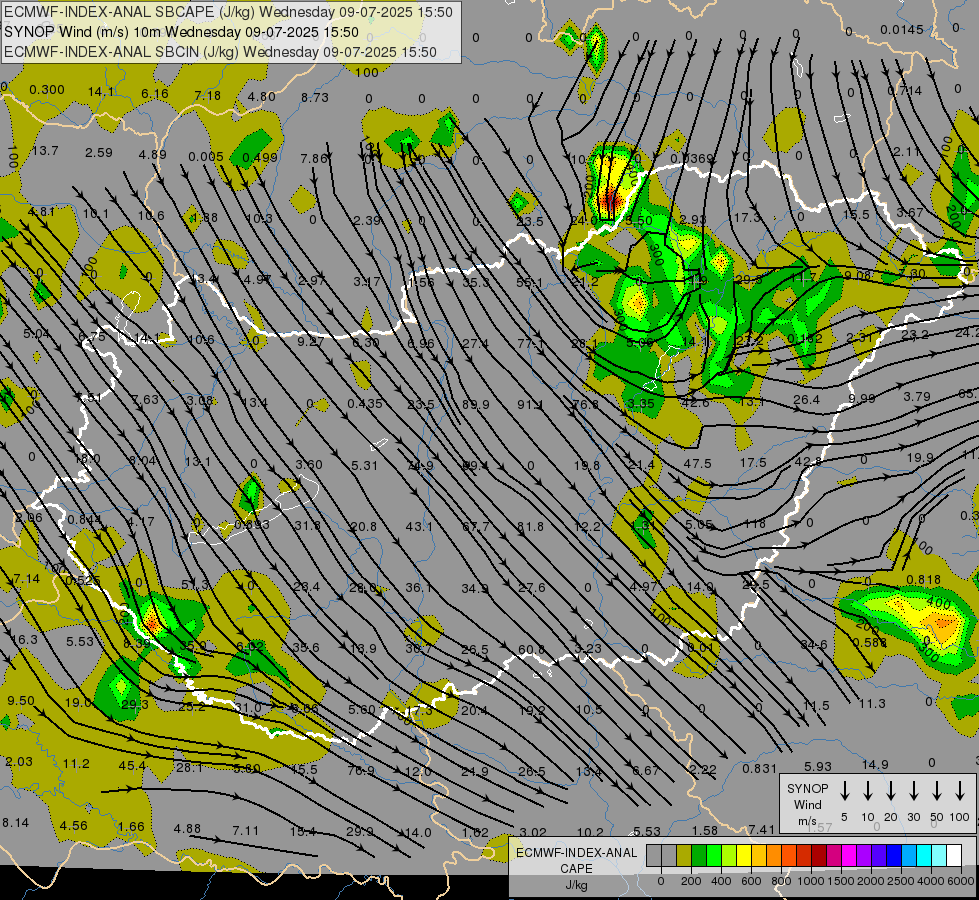Image resolution: width=979 pixels, height=900 pixels.
Task: Pick the white swatch at the legend end
Action: (x=954, y=855)
